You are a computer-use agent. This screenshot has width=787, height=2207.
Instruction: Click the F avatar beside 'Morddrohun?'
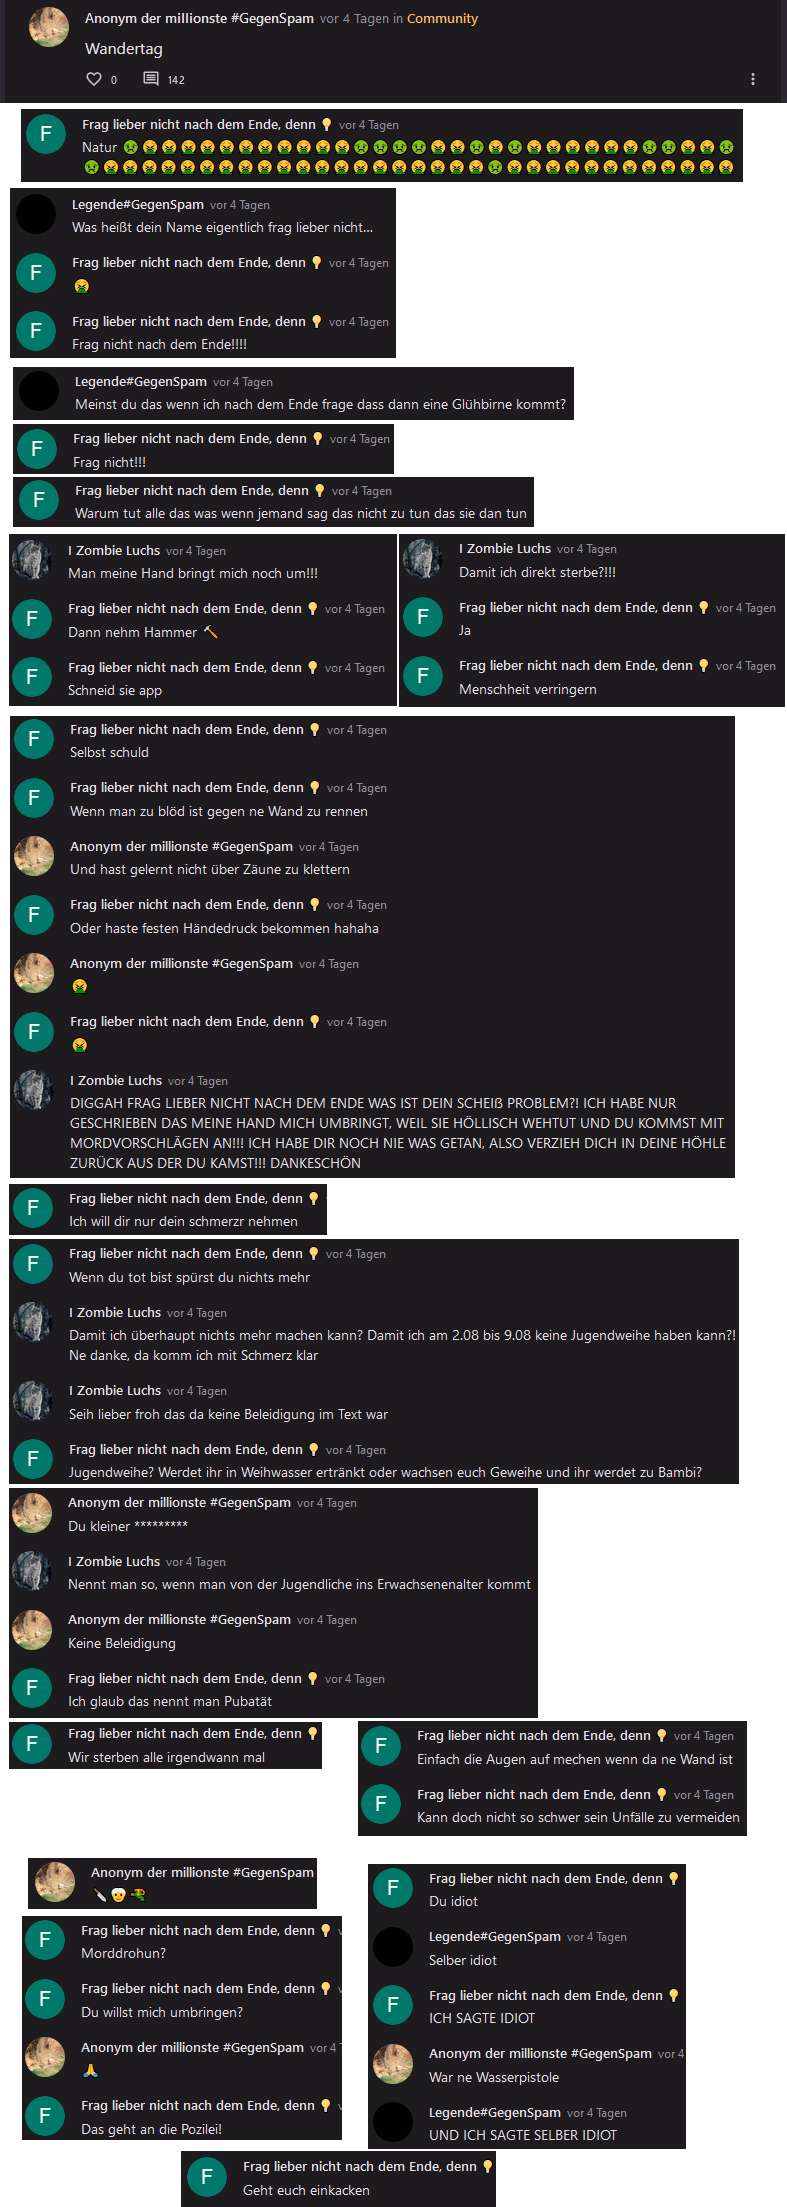pyautogui.click(x=45, y=1940)
